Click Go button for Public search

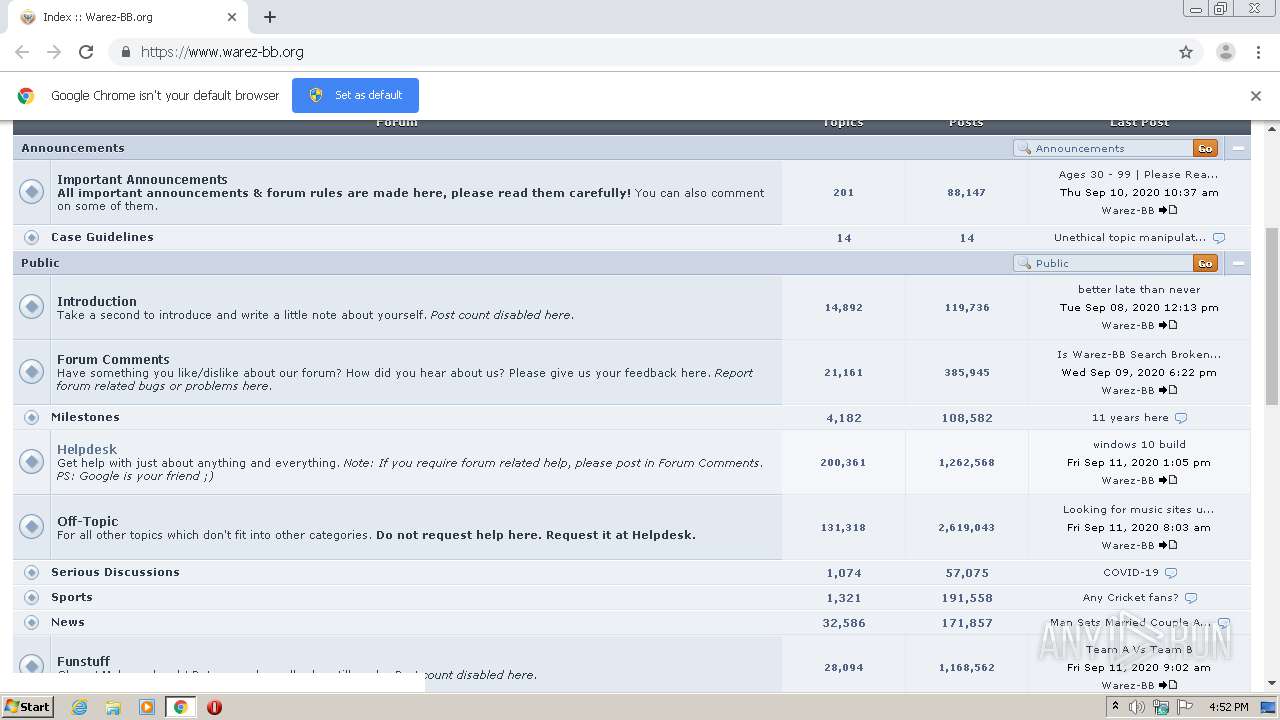[x=1205, y=263]
